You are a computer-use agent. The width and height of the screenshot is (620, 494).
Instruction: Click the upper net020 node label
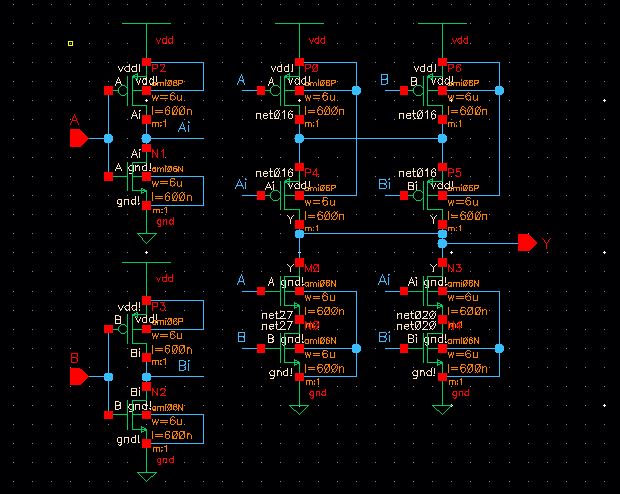click(416, 315)
